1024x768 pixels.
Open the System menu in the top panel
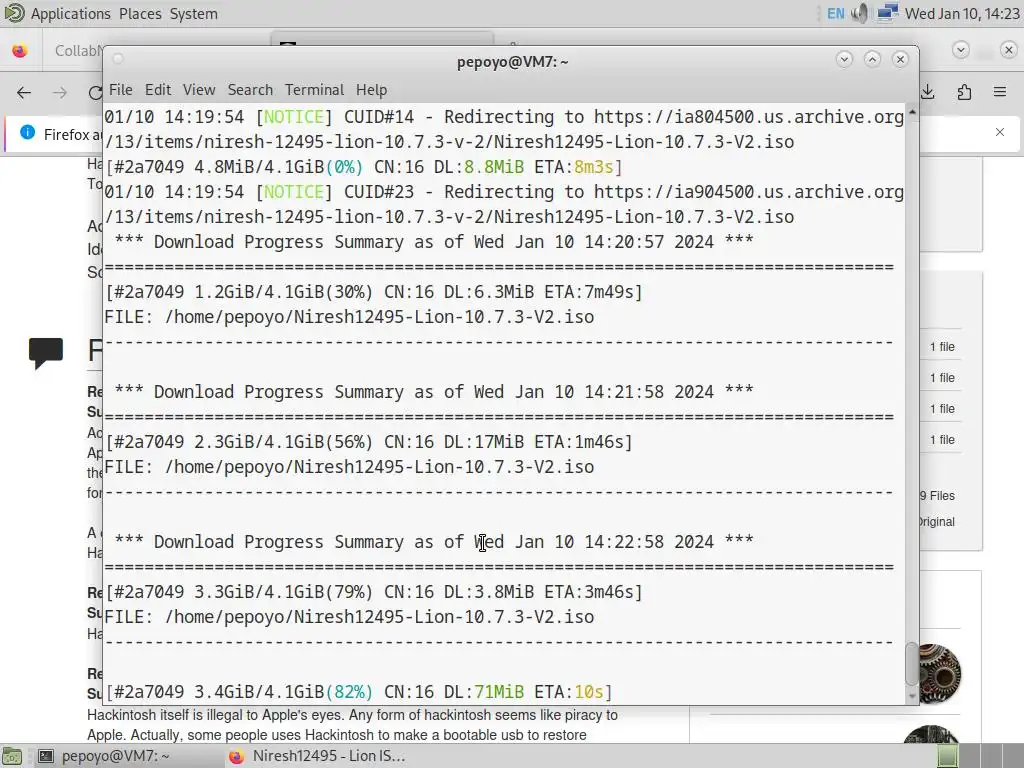(x=194, y=14)
